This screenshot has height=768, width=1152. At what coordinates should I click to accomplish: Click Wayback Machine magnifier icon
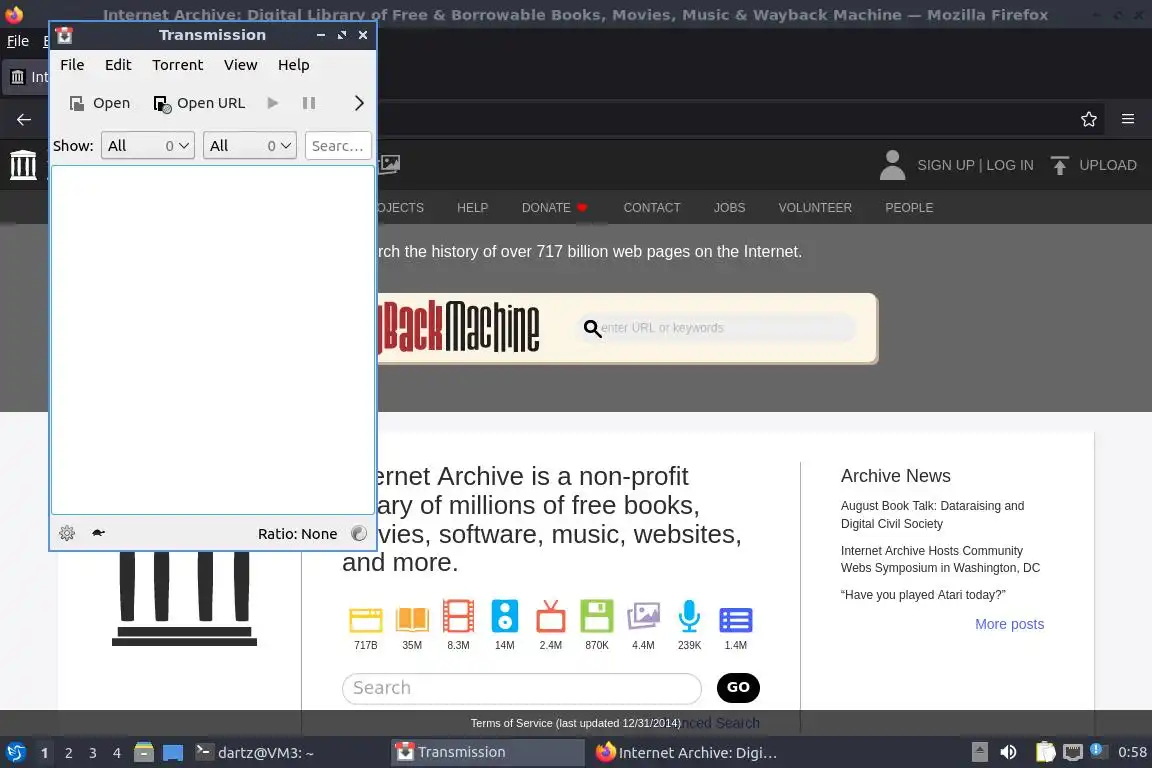[x=592, y=328]
